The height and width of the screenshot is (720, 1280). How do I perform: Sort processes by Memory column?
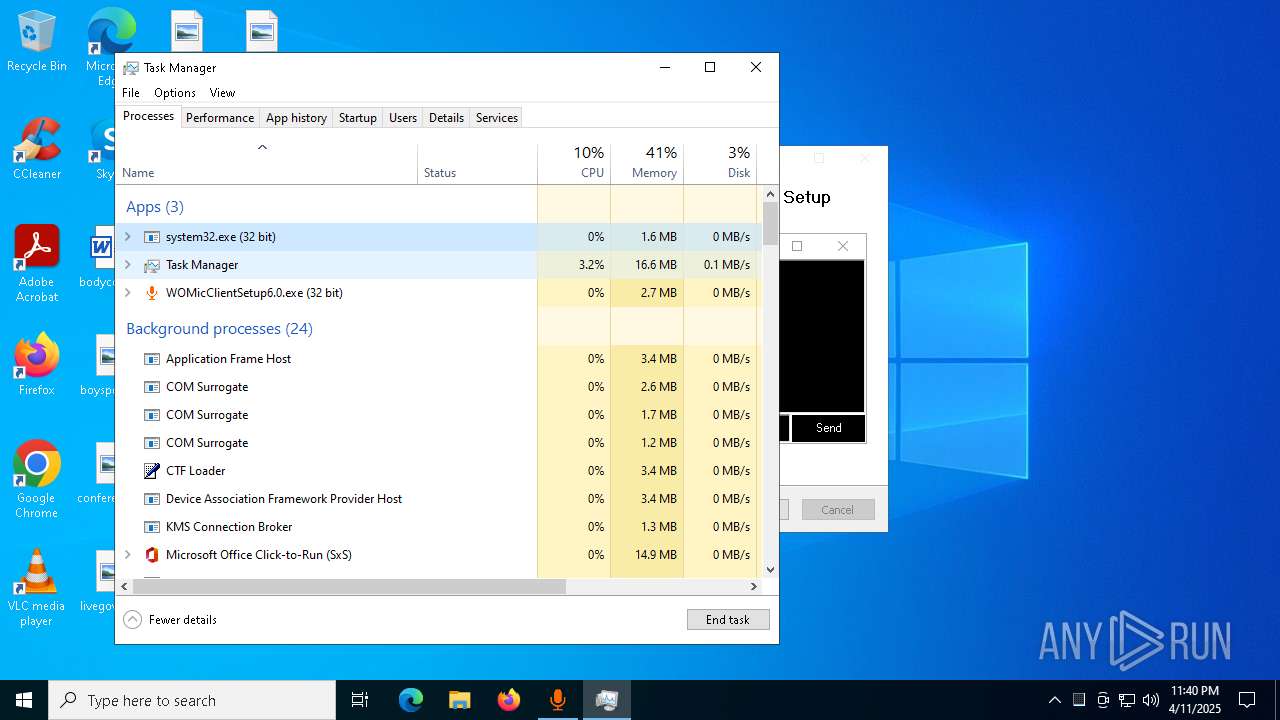(647, 163)
